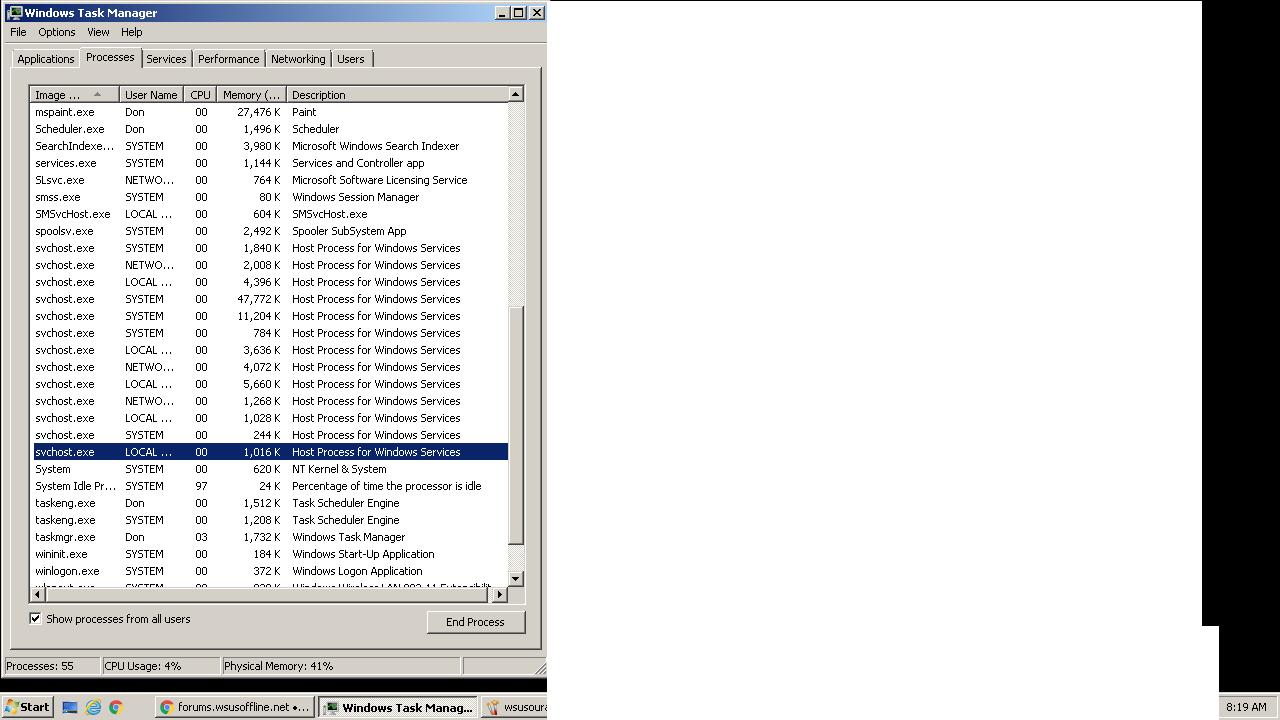
Task: Open the Options menu
Action: pyautogui.click(x=57, y=32)
